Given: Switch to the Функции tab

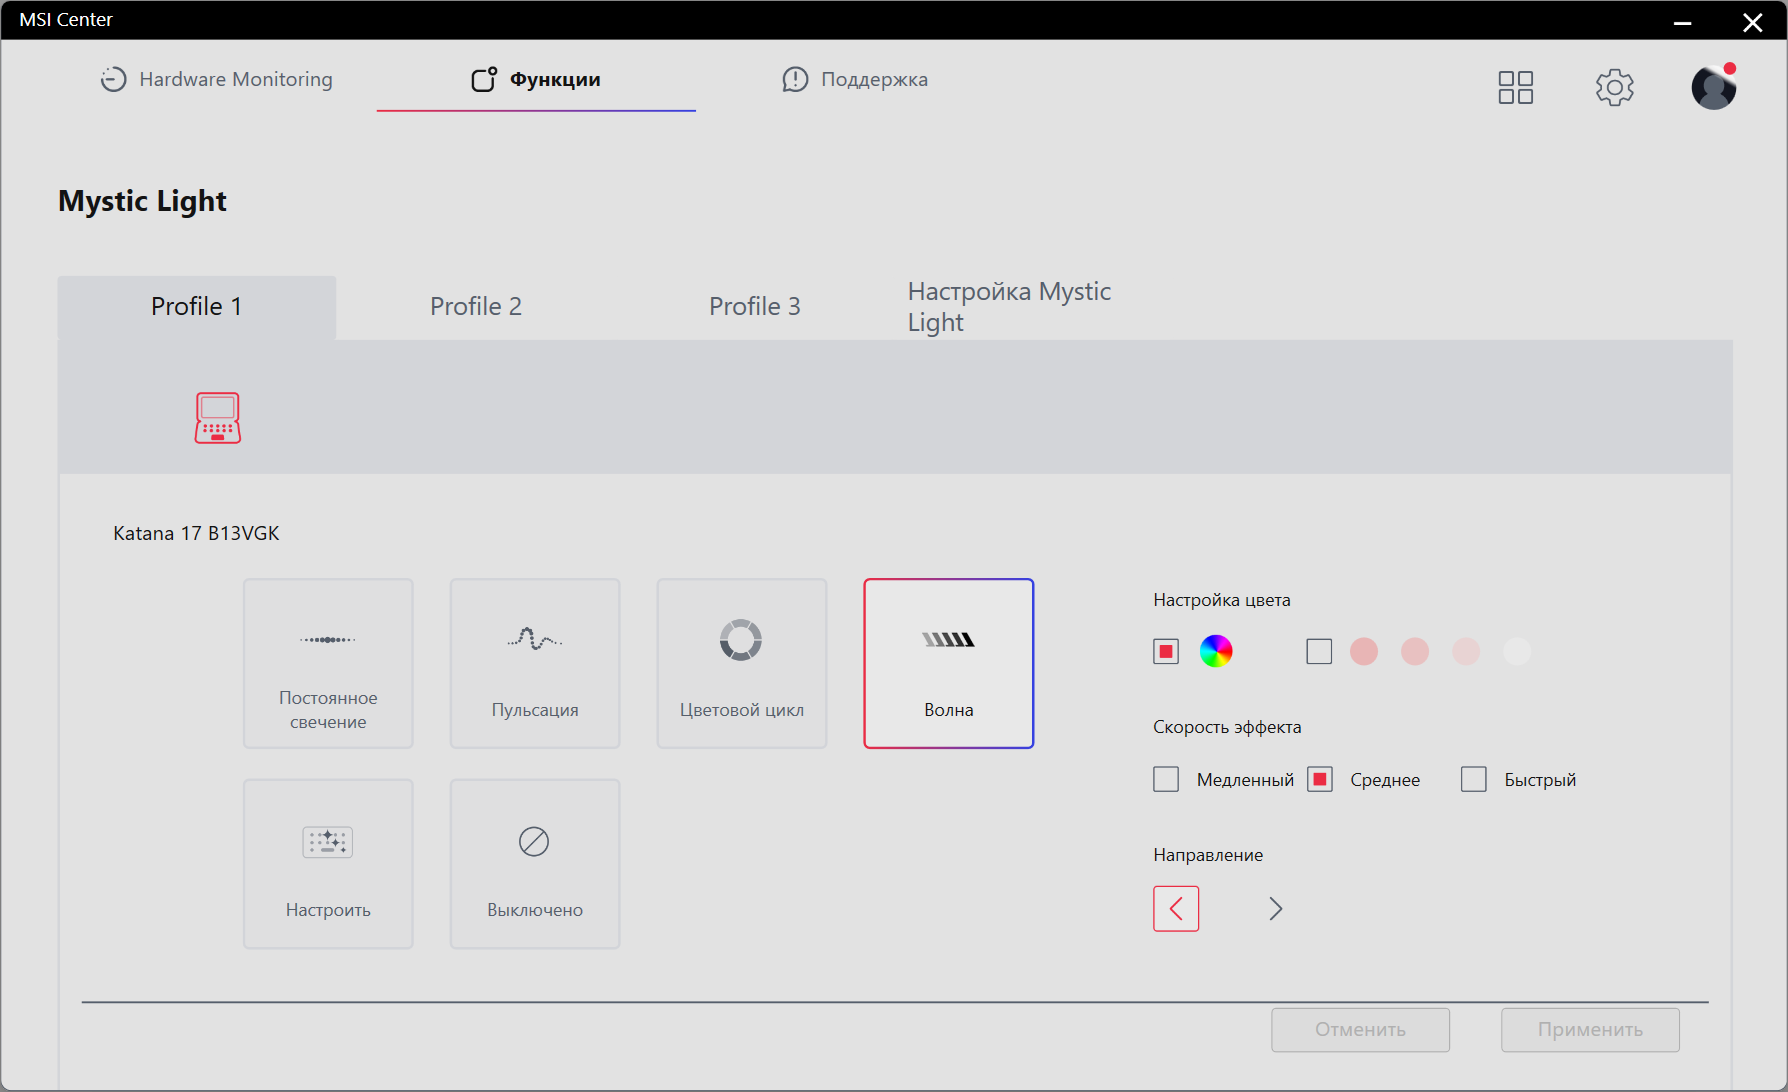Looking at the screenshot, I should point(536,79).
